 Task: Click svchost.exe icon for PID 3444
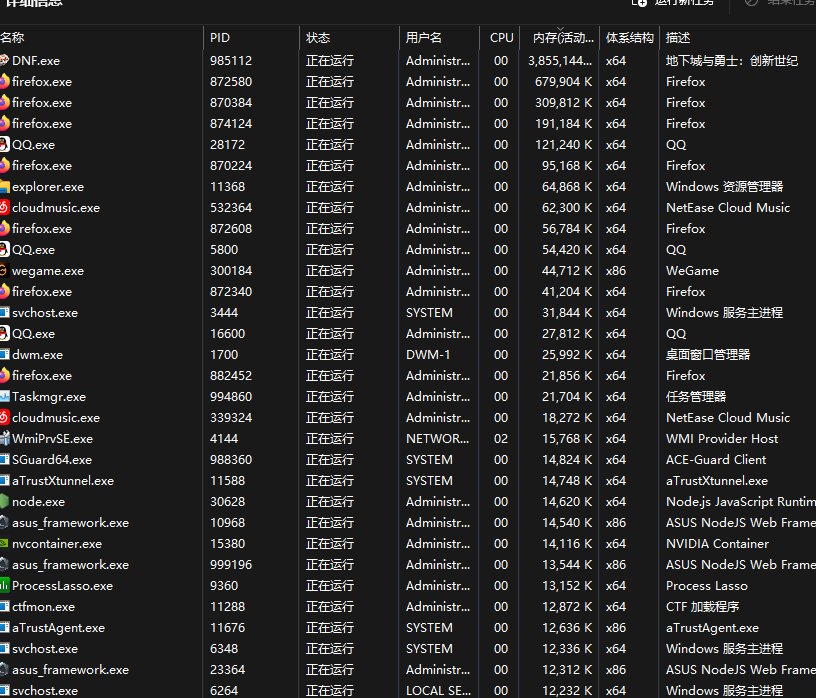[x=4, y=312]
